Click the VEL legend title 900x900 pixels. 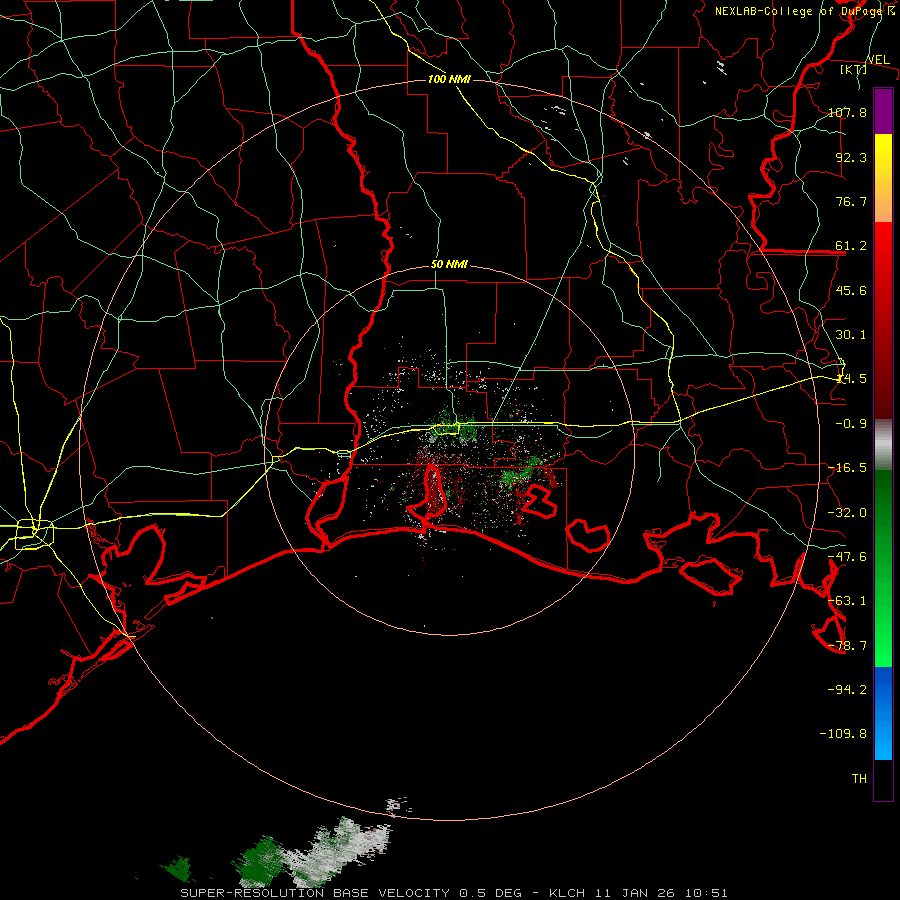click(878, 60)
